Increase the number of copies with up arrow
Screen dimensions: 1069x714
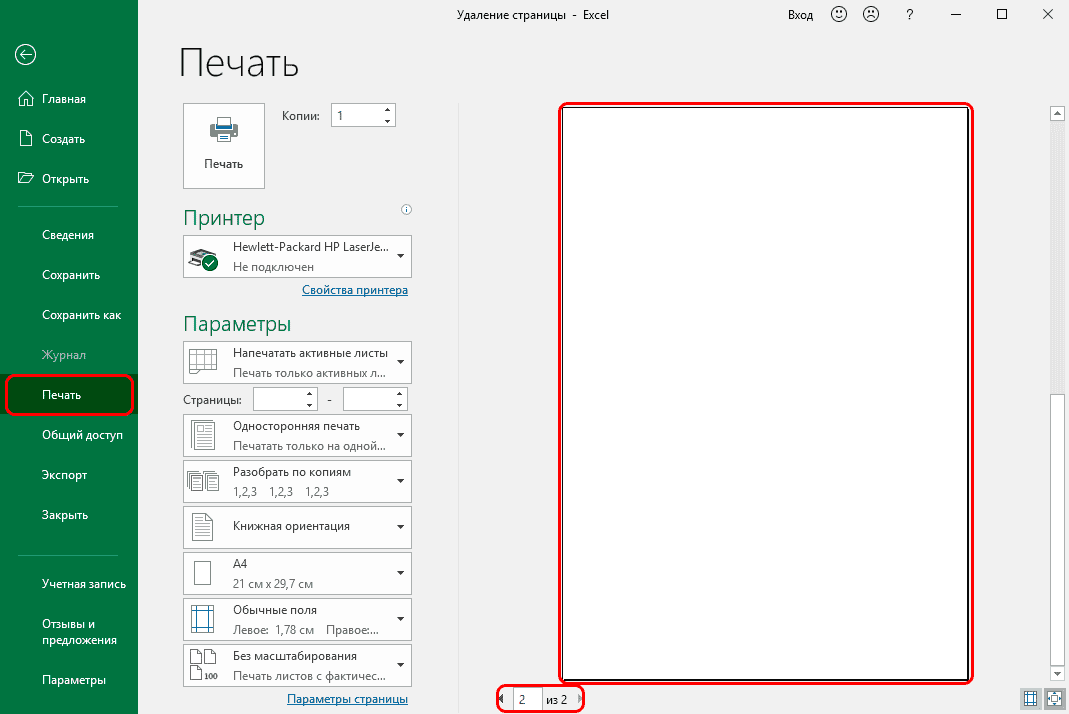coord(387,109)
